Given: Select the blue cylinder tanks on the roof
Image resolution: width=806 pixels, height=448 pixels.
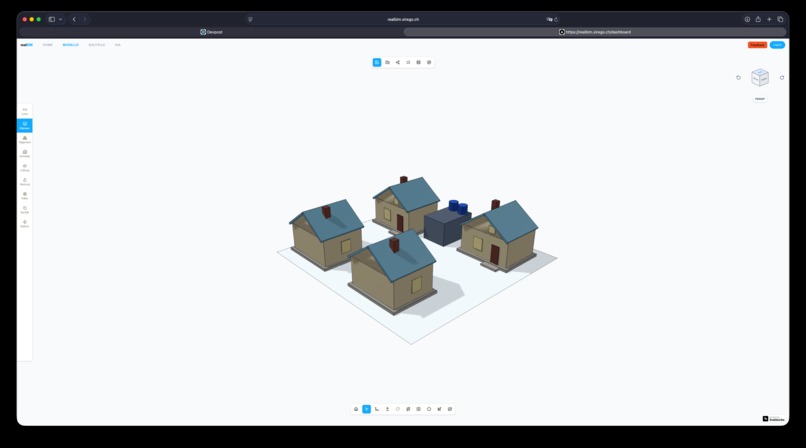Looking at the screenshot, I should 457,207.
